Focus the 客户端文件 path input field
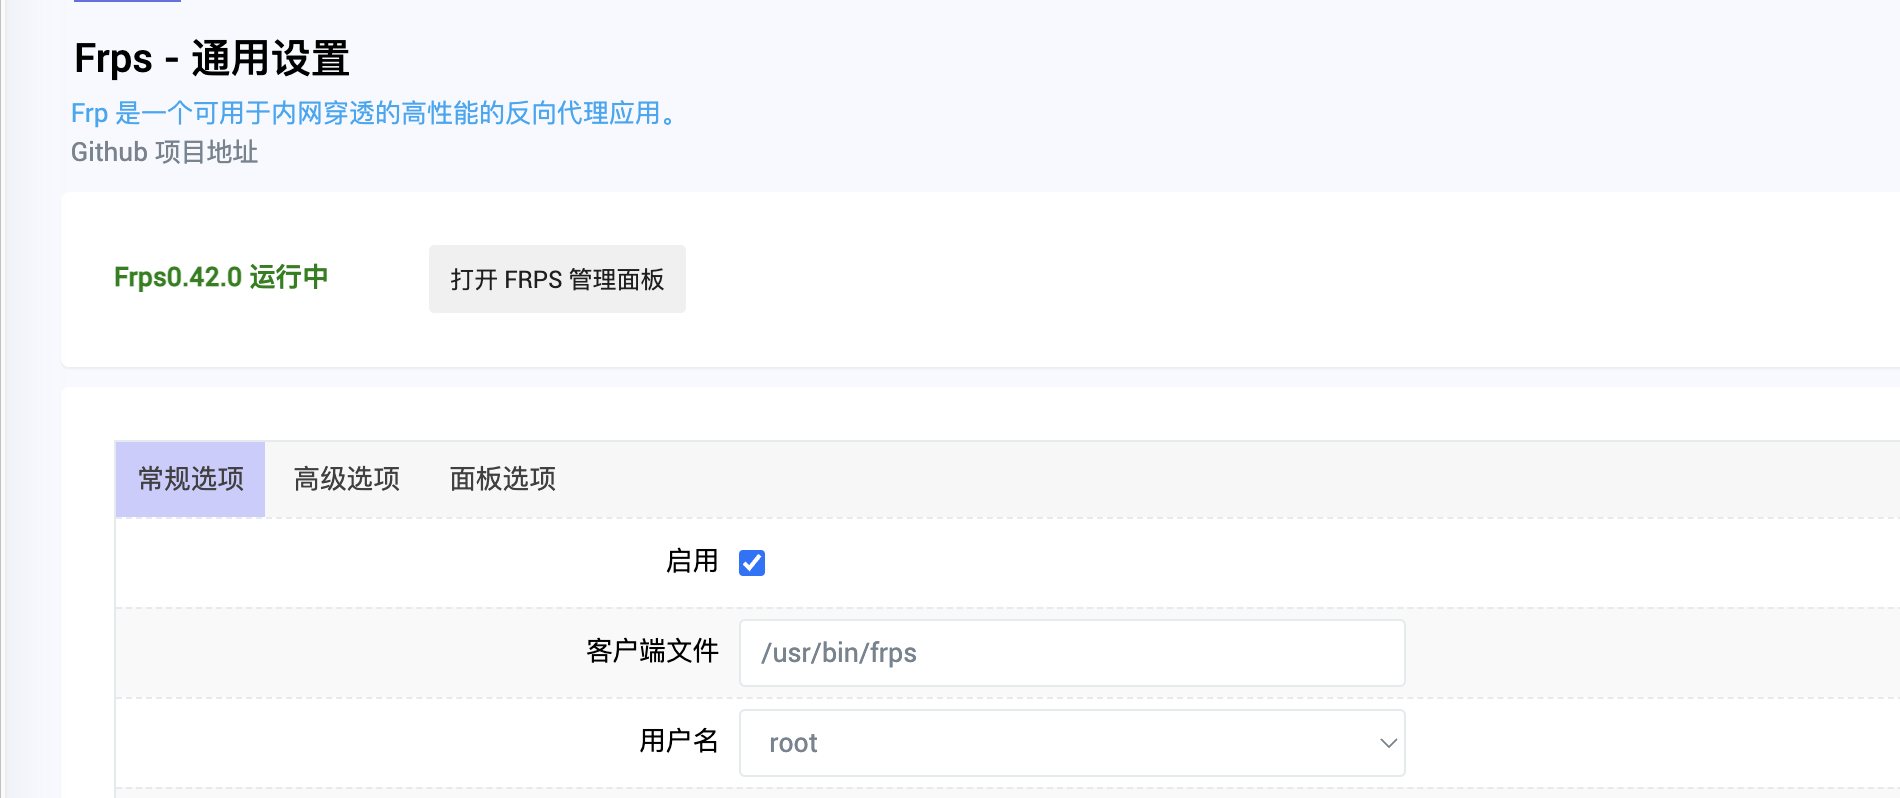 point(1071,653)
